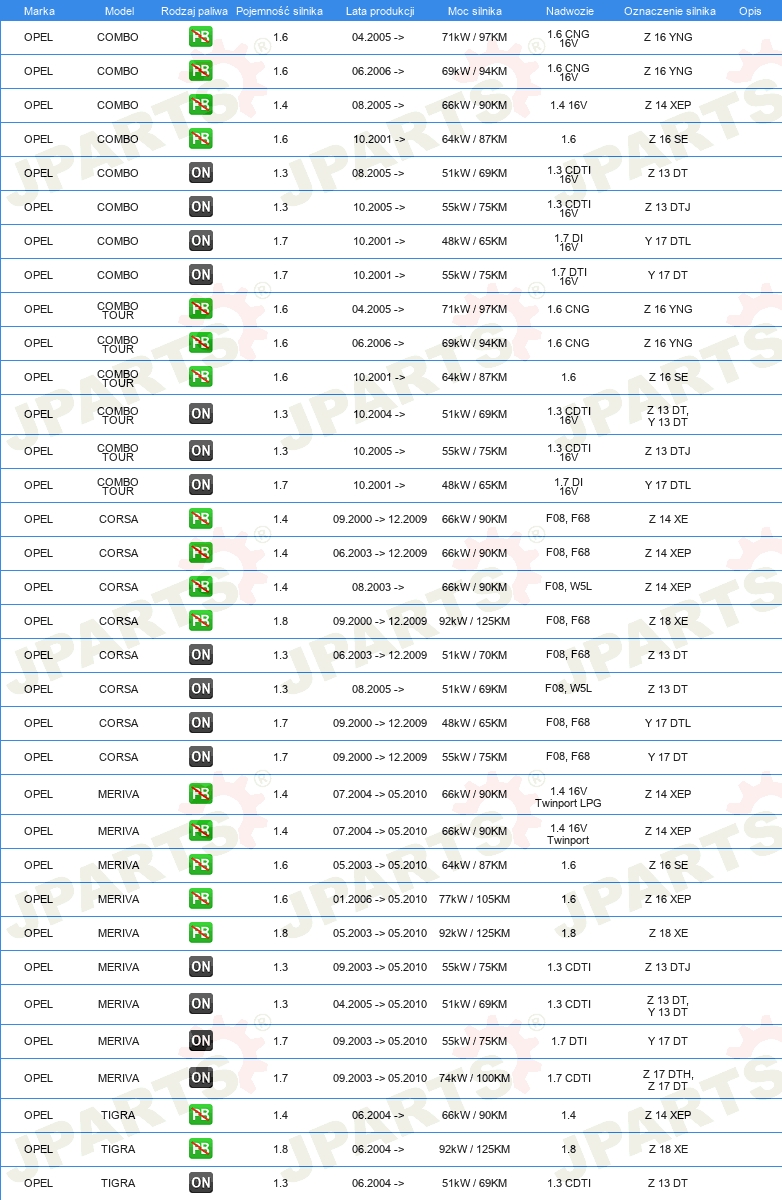The image size is (782, 1200).
Task: Click PB icon in MERIVA 1.8 Z 18 XE row
Action: [200, 933]
